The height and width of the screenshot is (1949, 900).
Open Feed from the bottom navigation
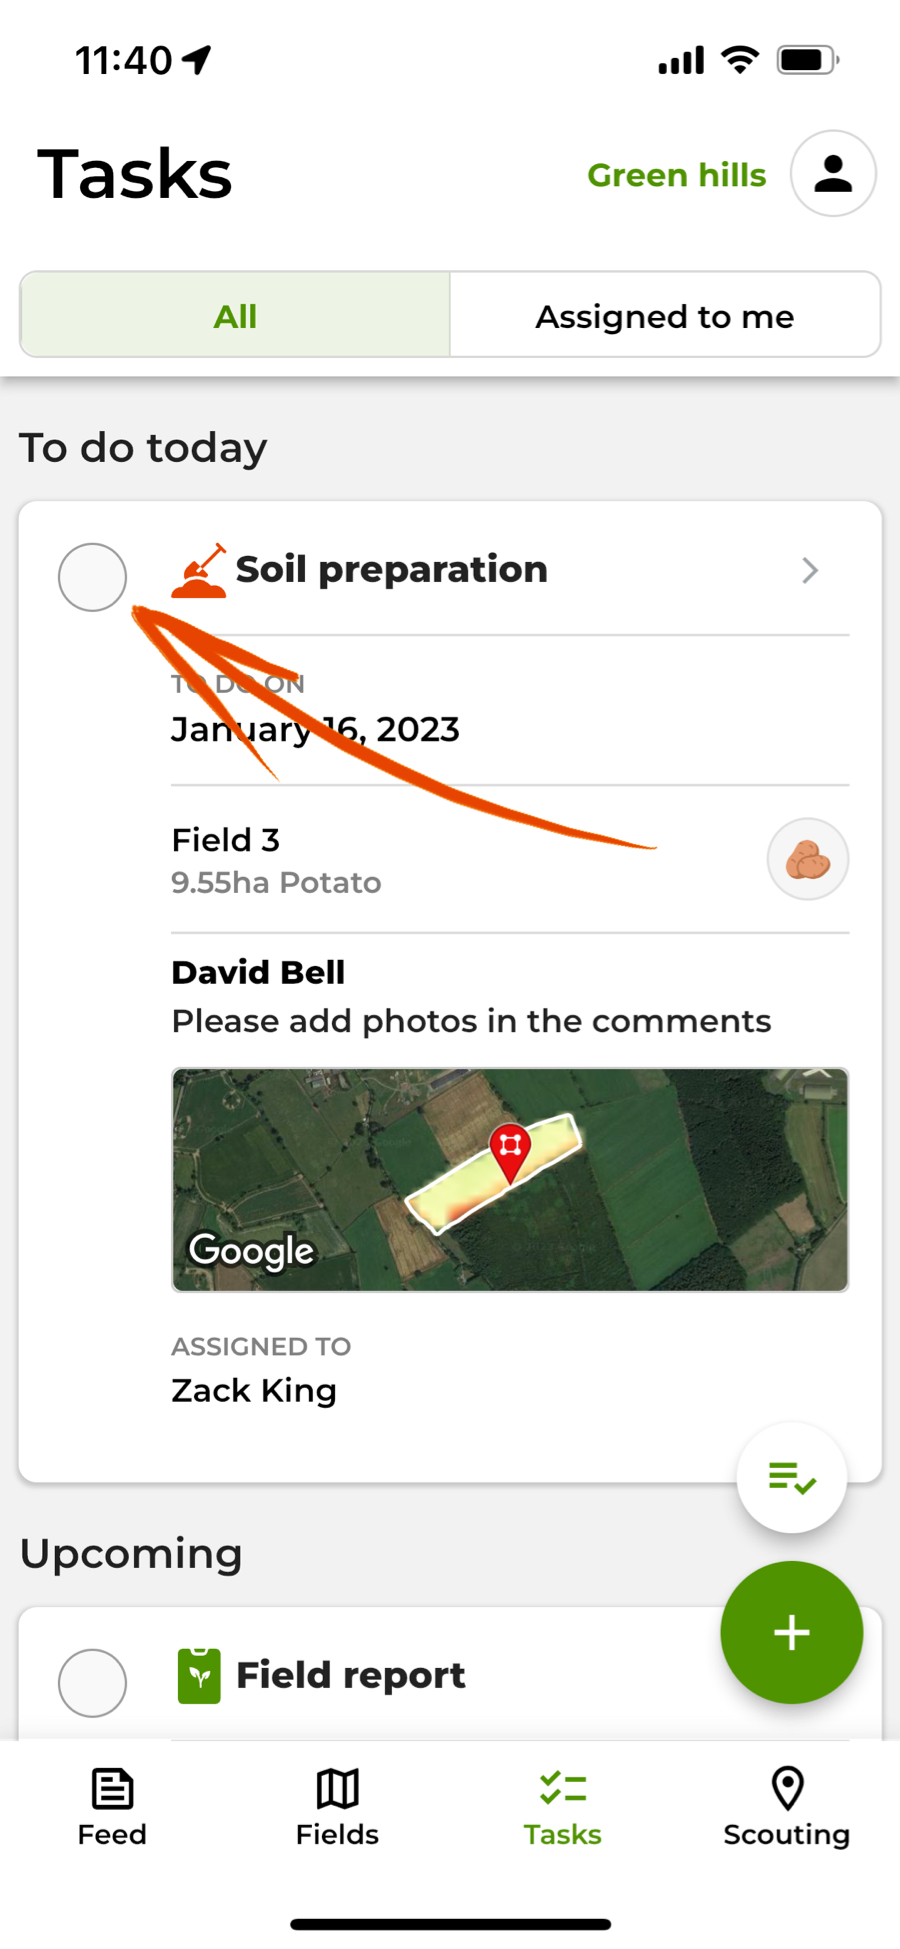pos(112,1807)
